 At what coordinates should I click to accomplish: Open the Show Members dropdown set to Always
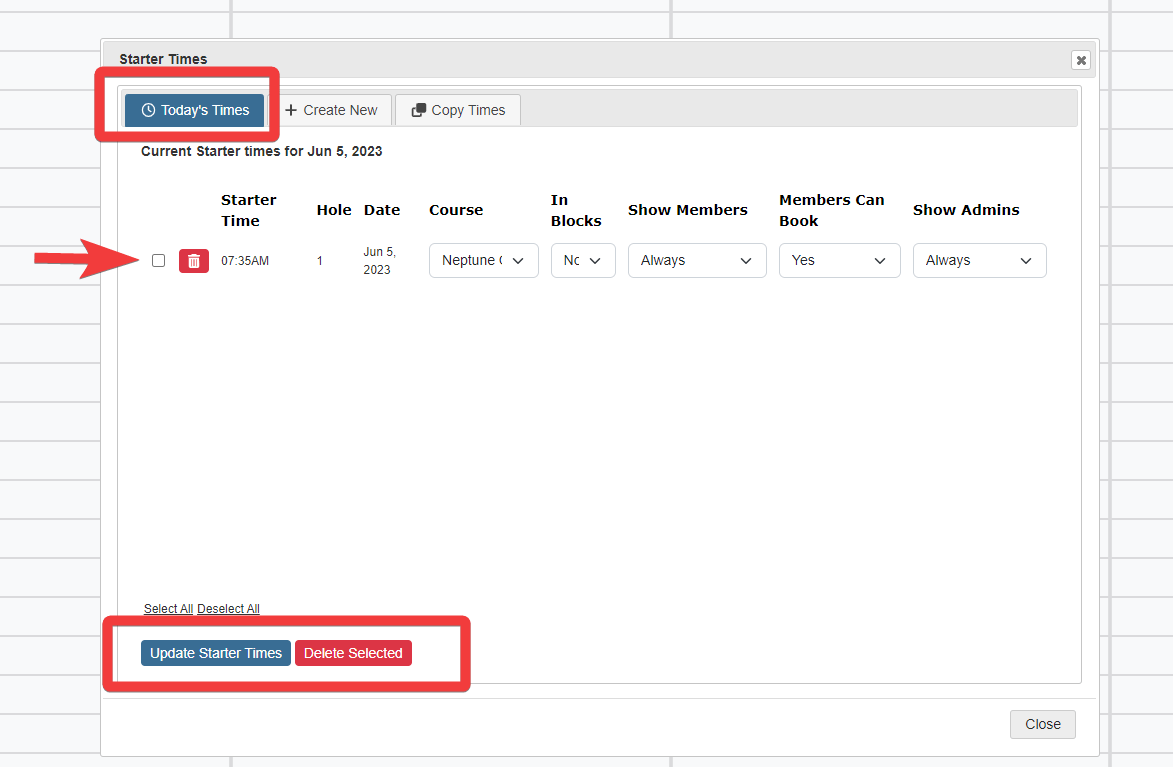point(697,260)
